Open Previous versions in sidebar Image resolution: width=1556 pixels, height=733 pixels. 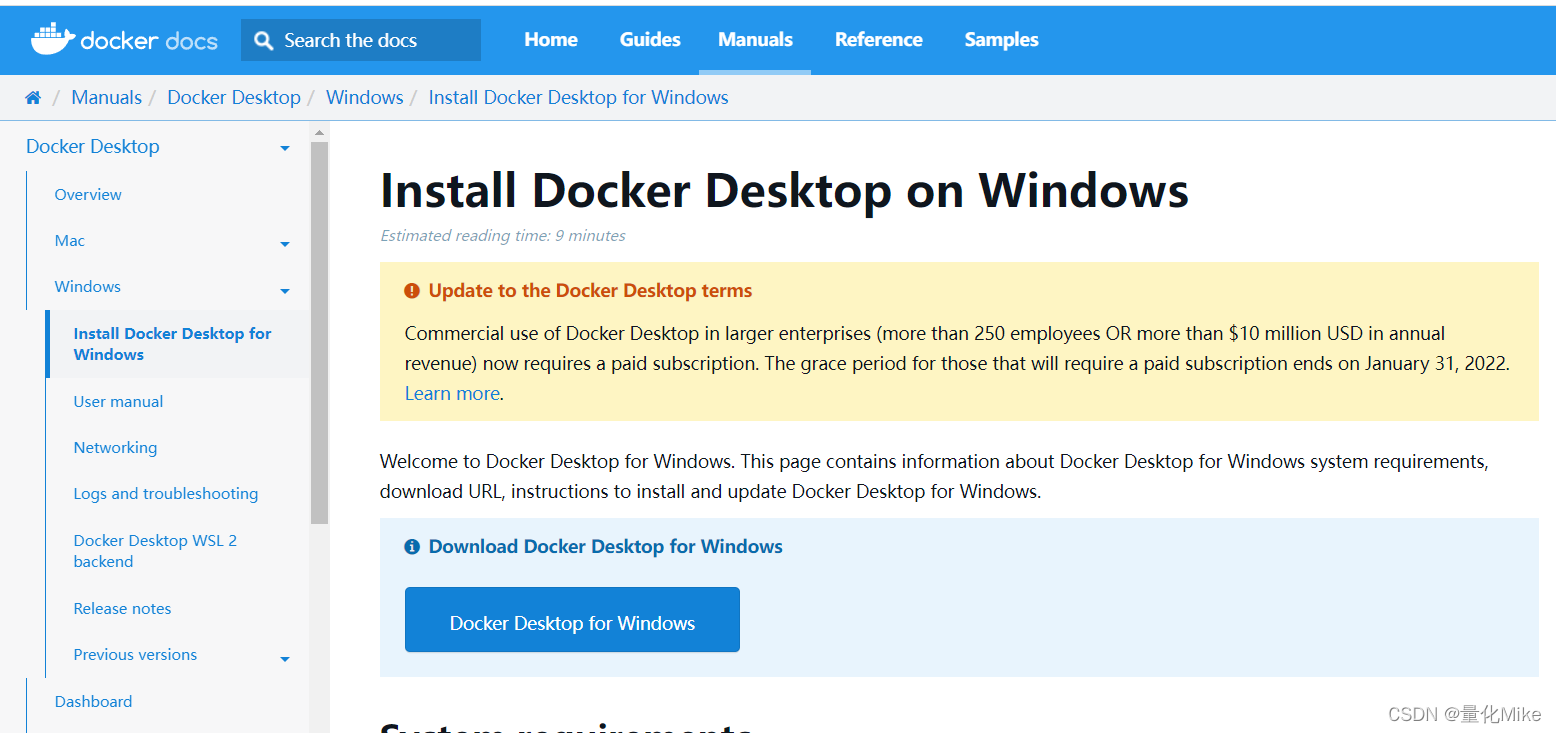tap(135, 654)
